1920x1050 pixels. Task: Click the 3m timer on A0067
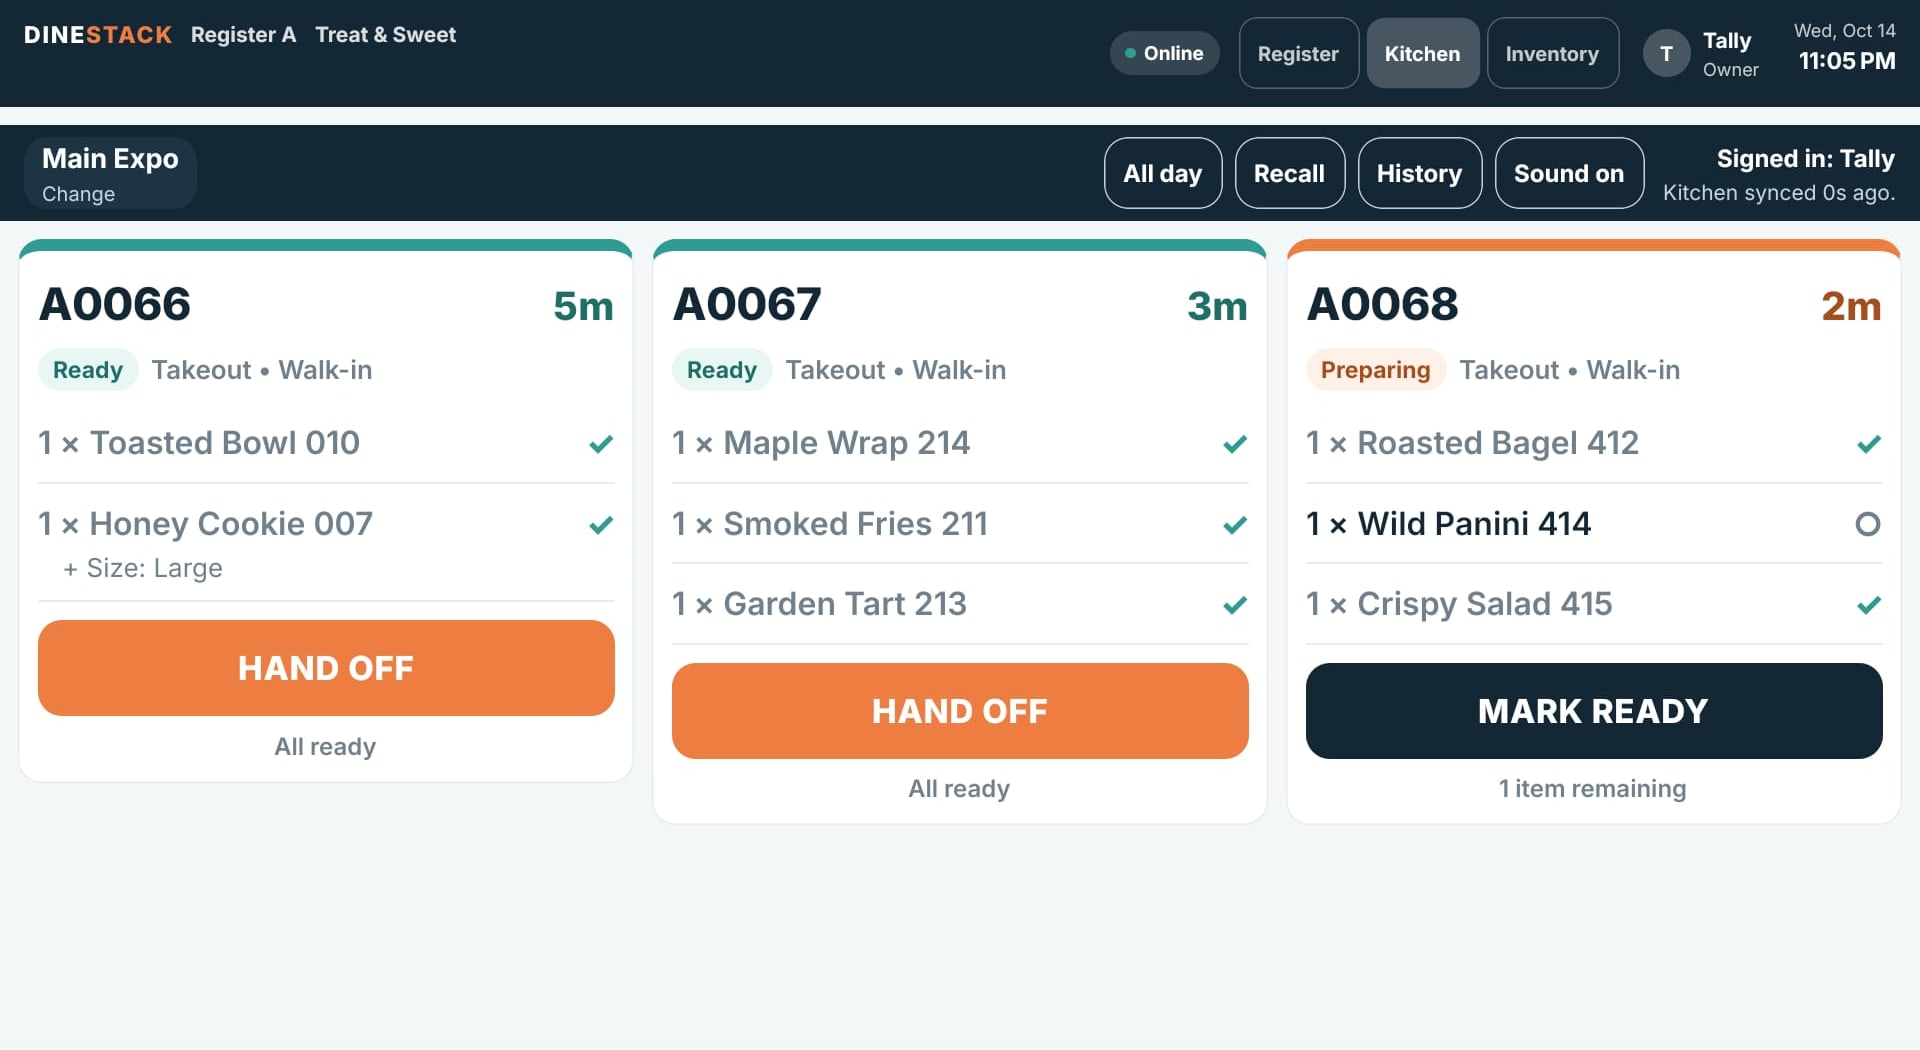click(1217, 306)
